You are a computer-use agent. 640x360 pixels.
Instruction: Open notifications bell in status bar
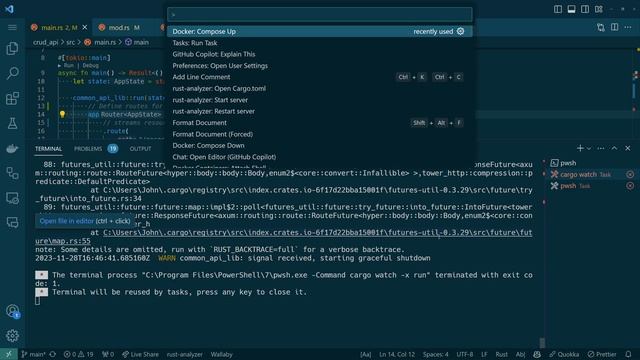[628, 354]
